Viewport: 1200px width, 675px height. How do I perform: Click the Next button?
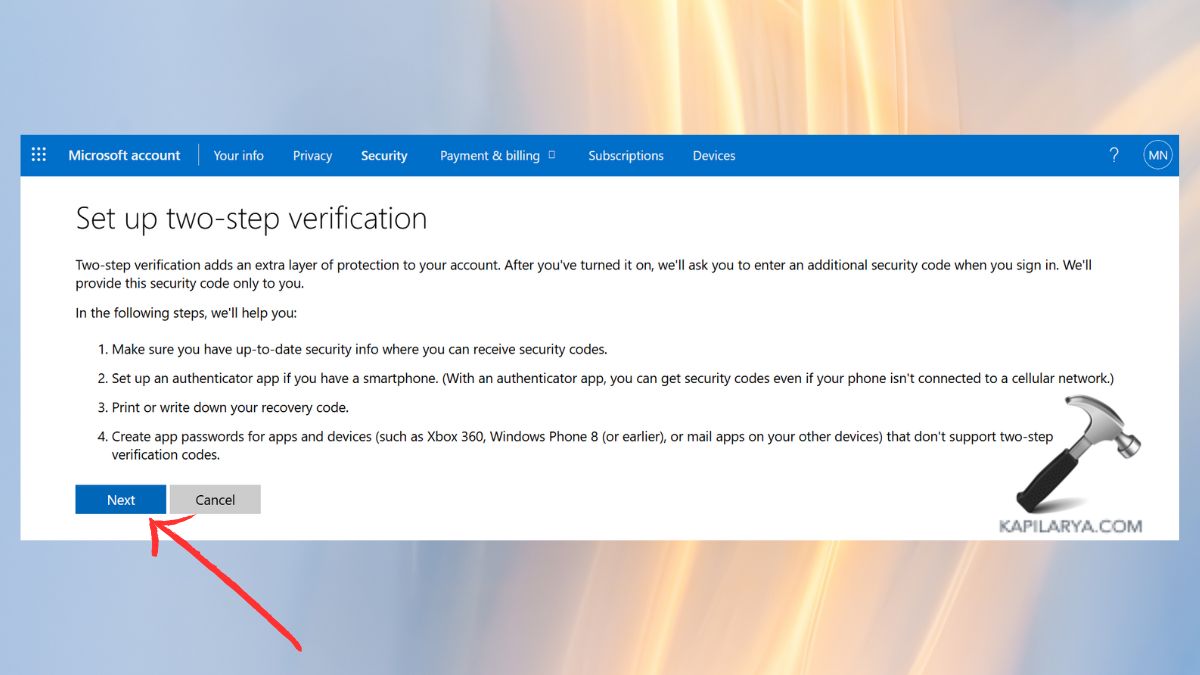click(120, 499)
